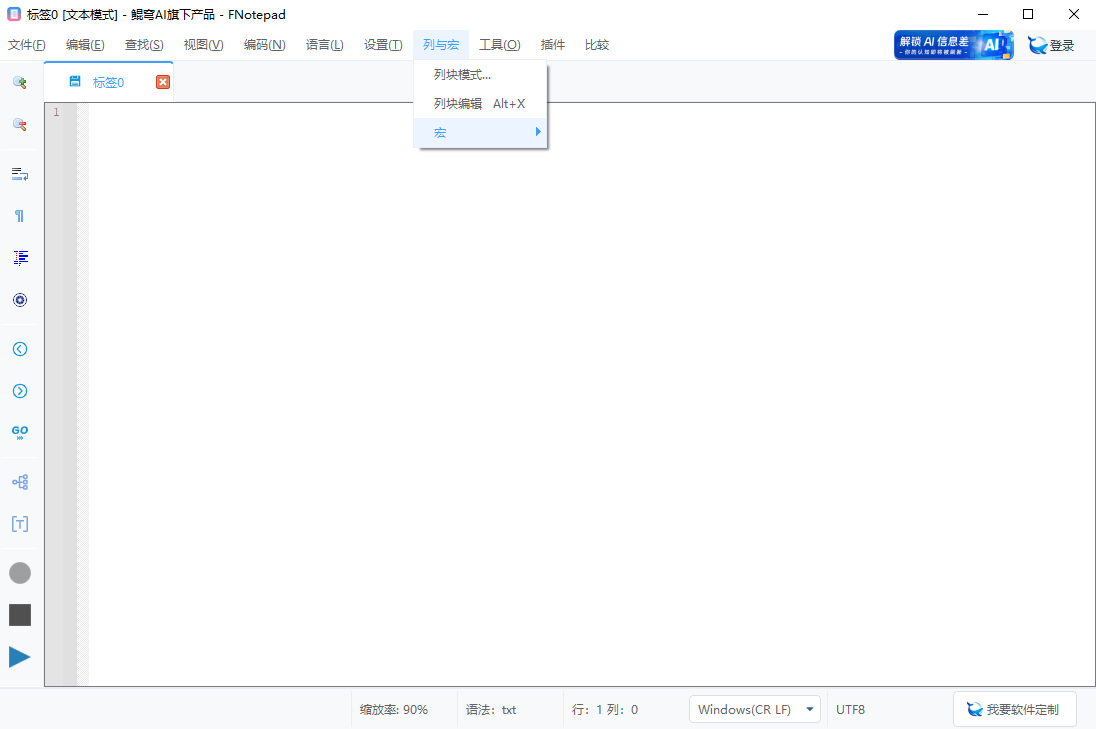
Task: Click the 登录 login button
Action: [x=1058, y=44]
